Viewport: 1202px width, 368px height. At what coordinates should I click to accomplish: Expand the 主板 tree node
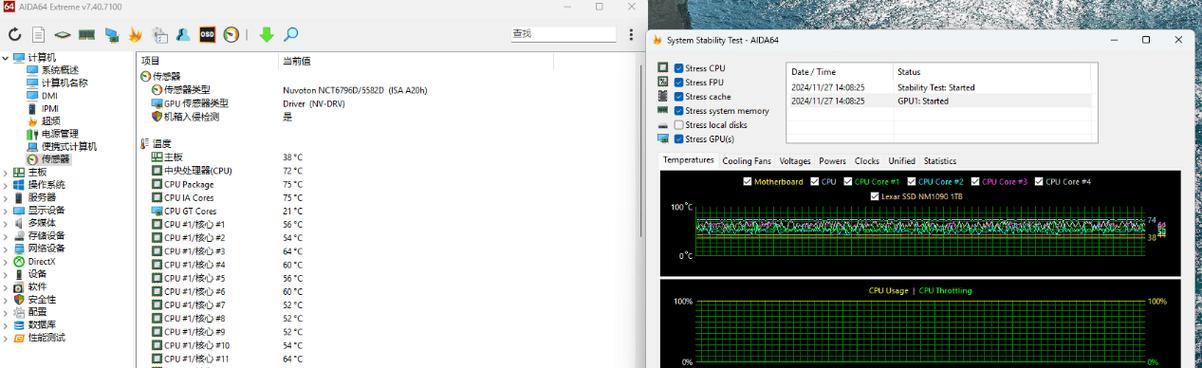[x=6, y=172]
